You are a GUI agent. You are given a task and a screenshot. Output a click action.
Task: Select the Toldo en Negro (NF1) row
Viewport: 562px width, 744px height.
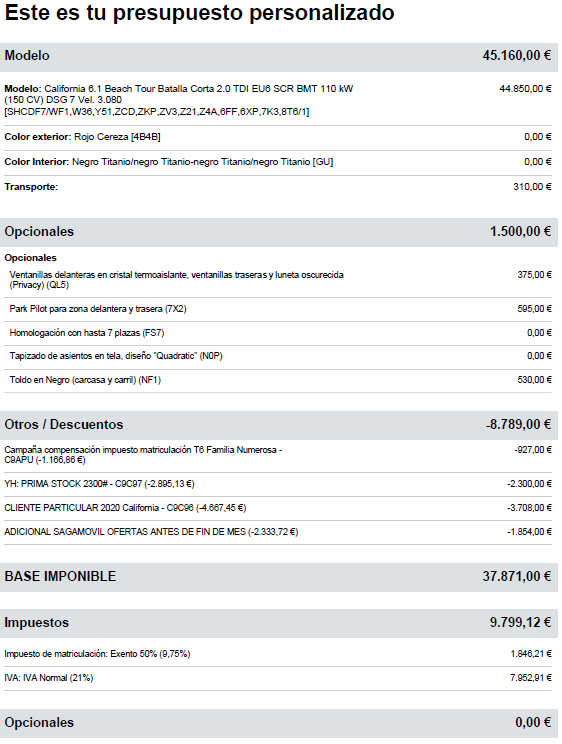pyautogui.click(x=278, y=381)
